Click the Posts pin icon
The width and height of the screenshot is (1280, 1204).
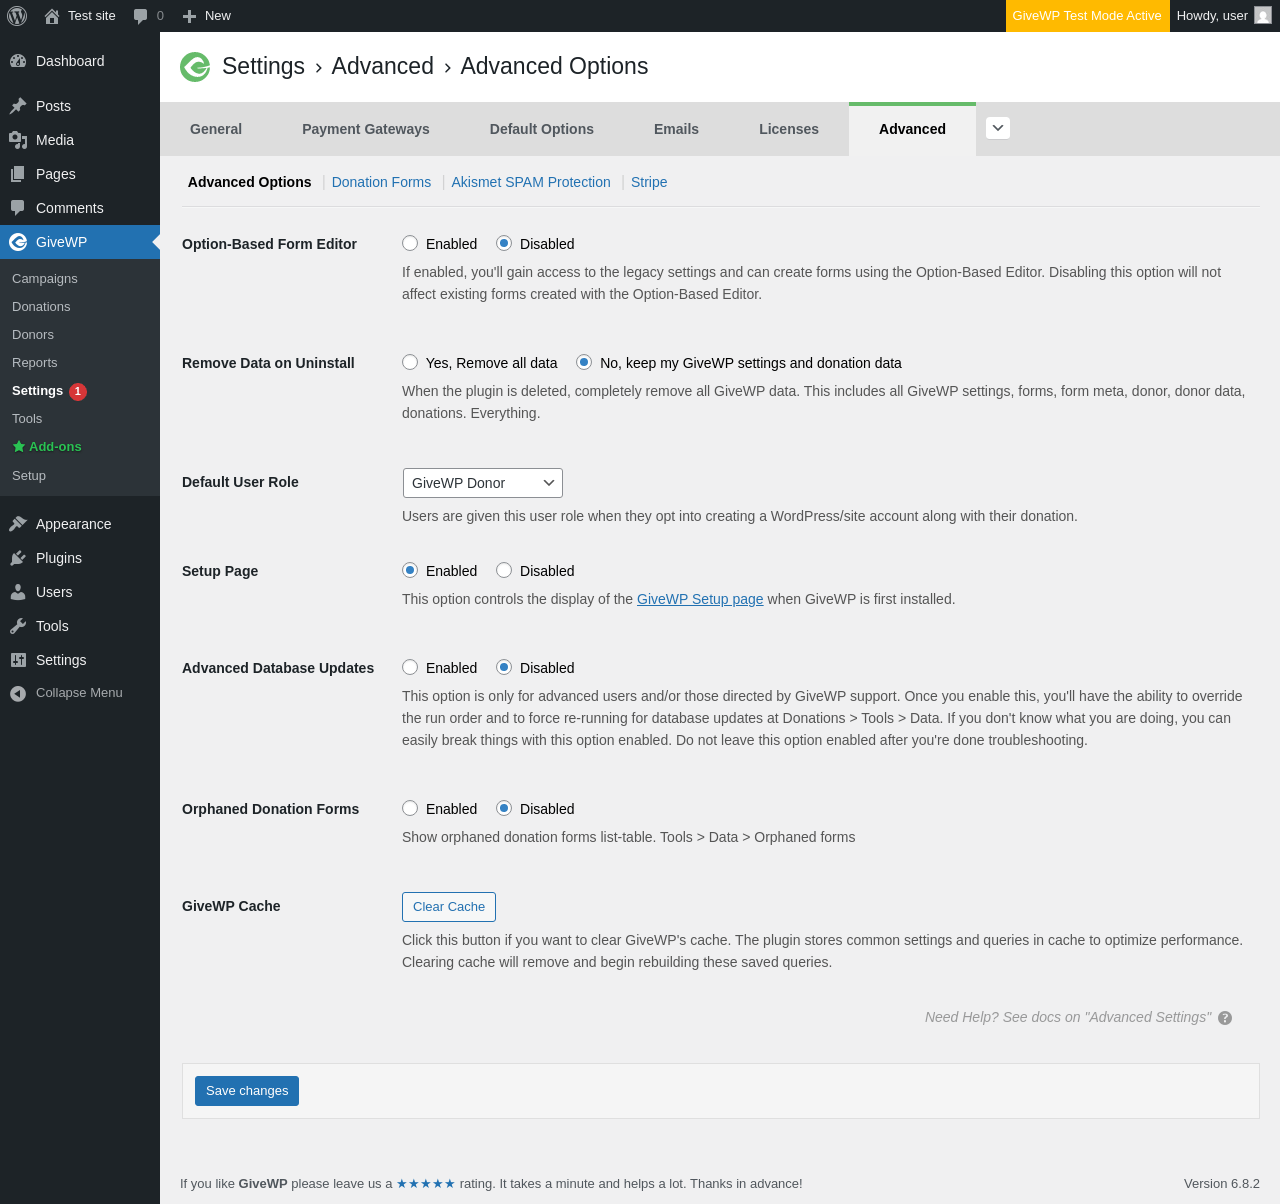(18, 106)
